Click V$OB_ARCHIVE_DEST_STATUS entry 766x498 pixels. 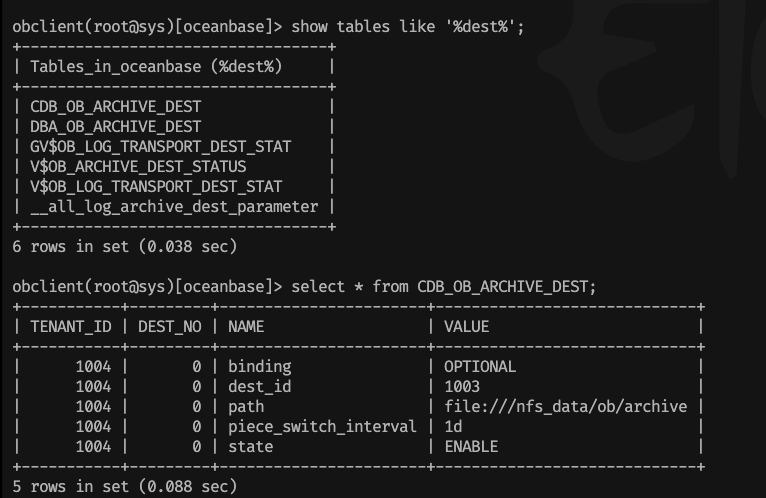138,167
